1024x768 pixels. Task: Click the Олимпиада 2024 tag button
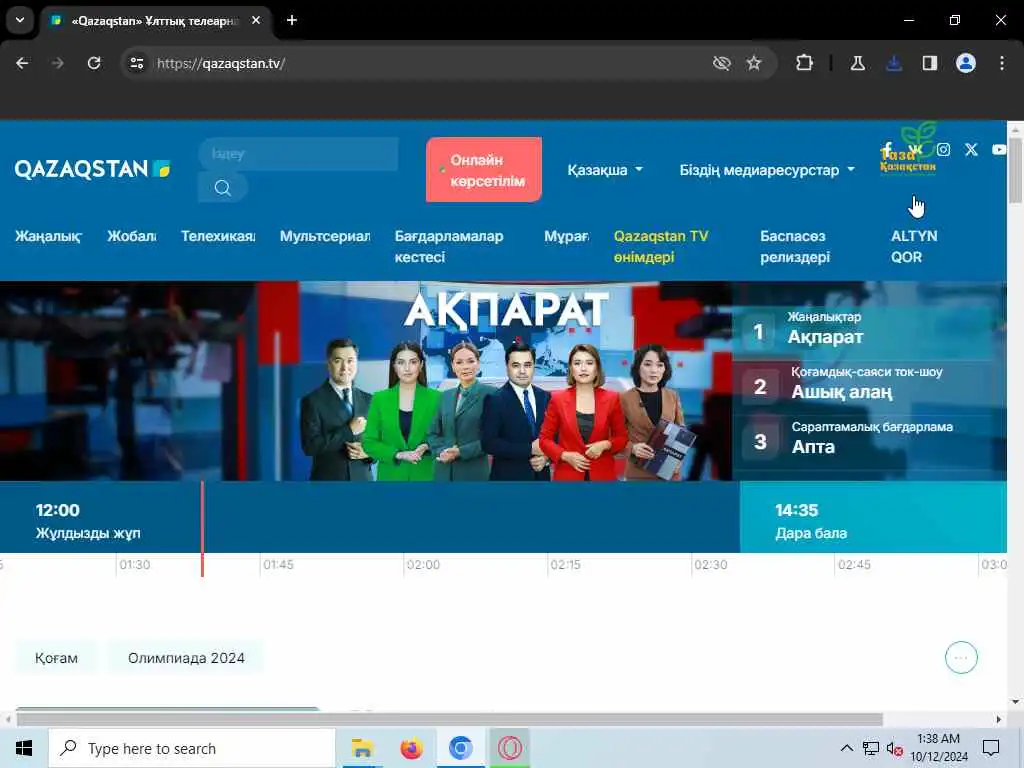(186, 658)
